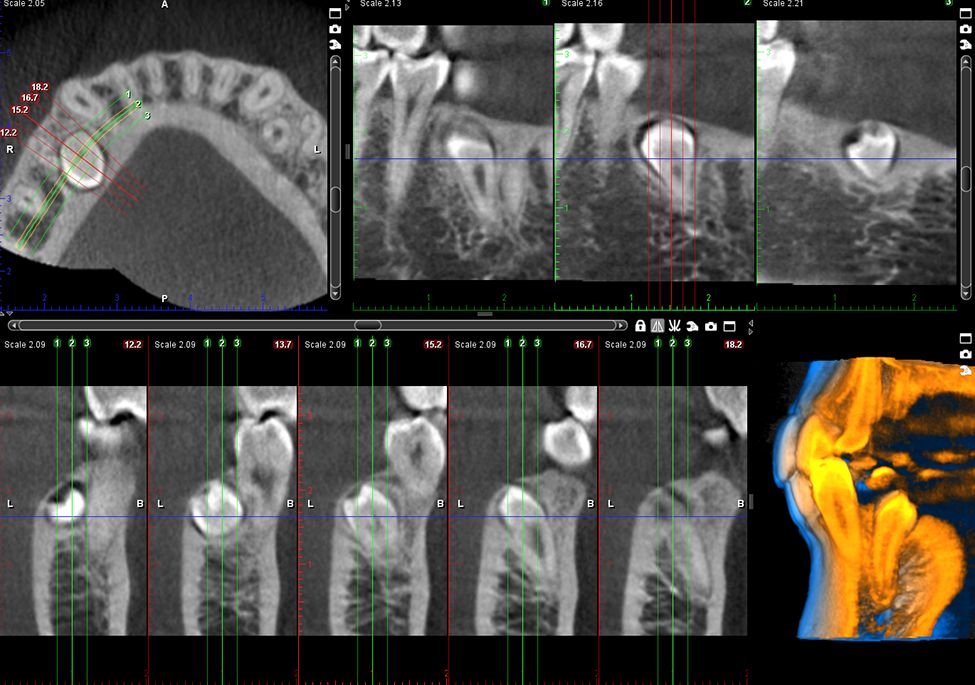Maximize the cross-section panel window icon
The image size is (975, 685).
[729, 326]
